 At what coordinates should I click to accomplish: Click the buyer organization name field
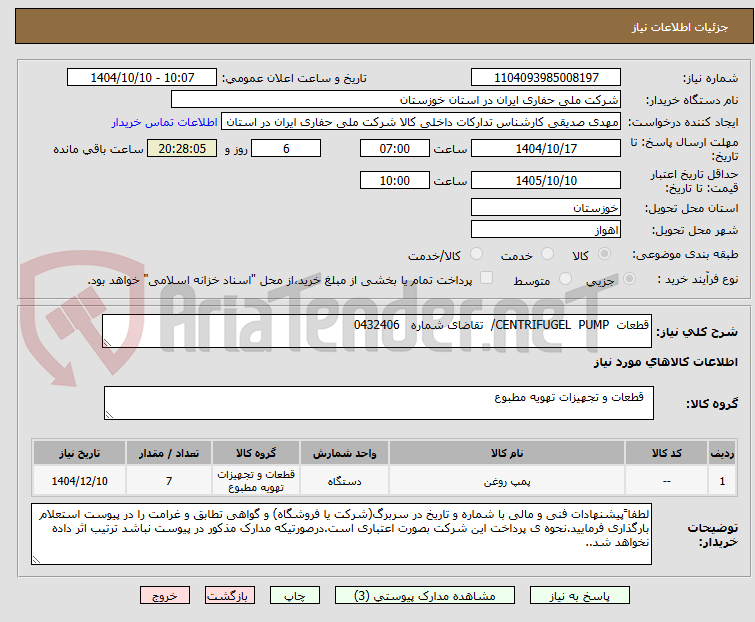[x=396, y=100]
